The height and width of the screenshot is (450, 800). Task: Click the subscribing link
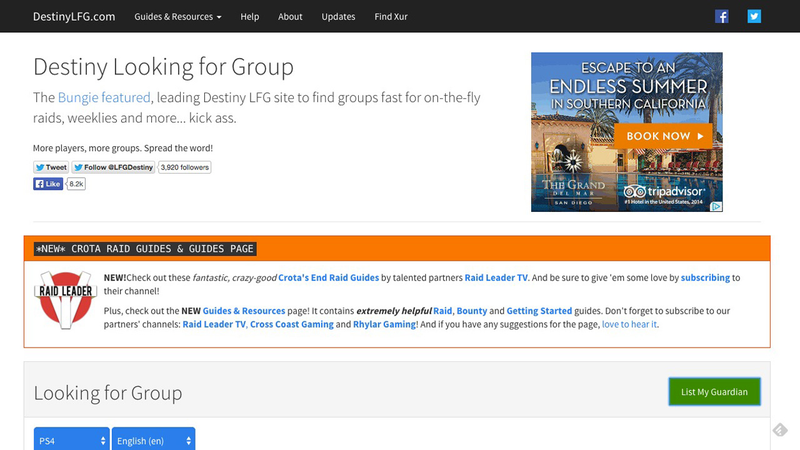click(705, 278)
